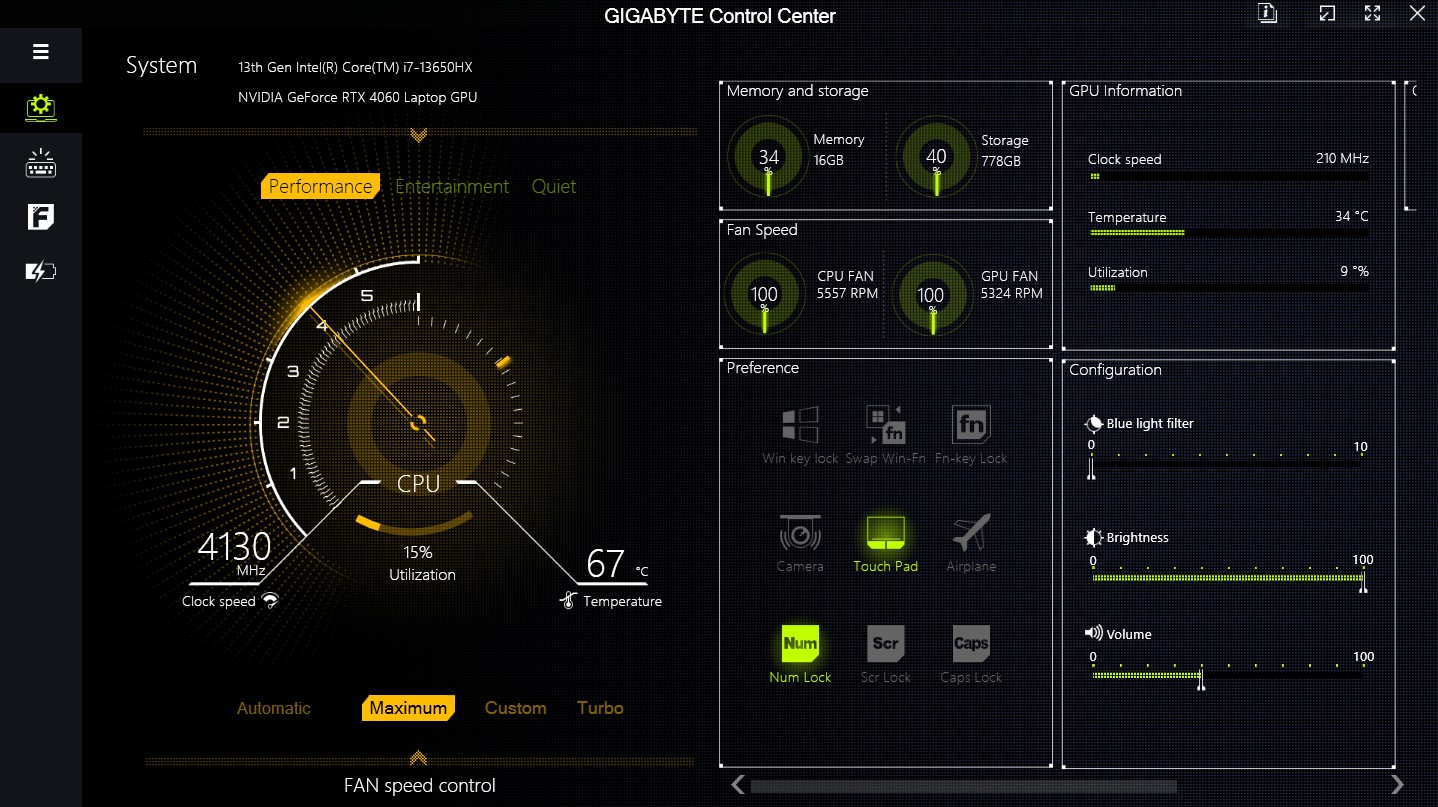Open the hamburger menu
Image resolution: width=1438 pixels, height=807 pixels.
pyautogui.click(x=41, y=52)
